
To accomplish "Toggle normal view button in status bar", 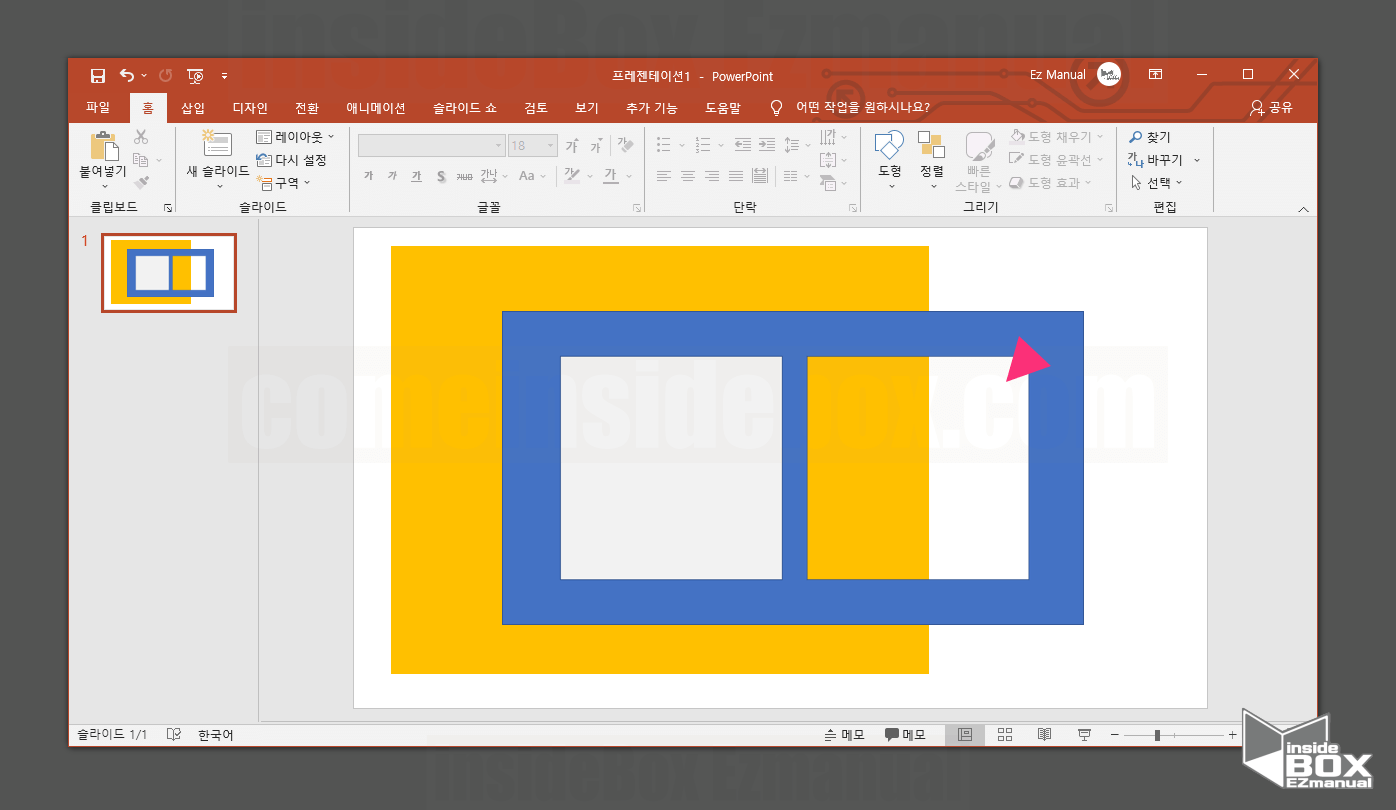I will tap(965, 735).
